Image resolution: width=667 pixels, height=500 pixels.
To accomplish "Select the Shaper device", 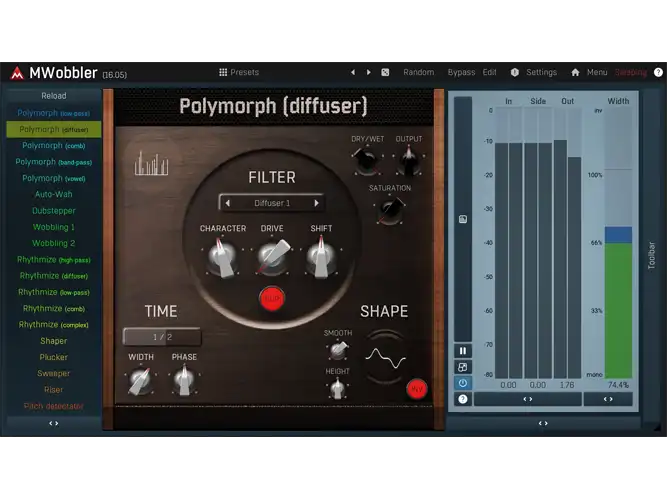I will tap(54, 341).
